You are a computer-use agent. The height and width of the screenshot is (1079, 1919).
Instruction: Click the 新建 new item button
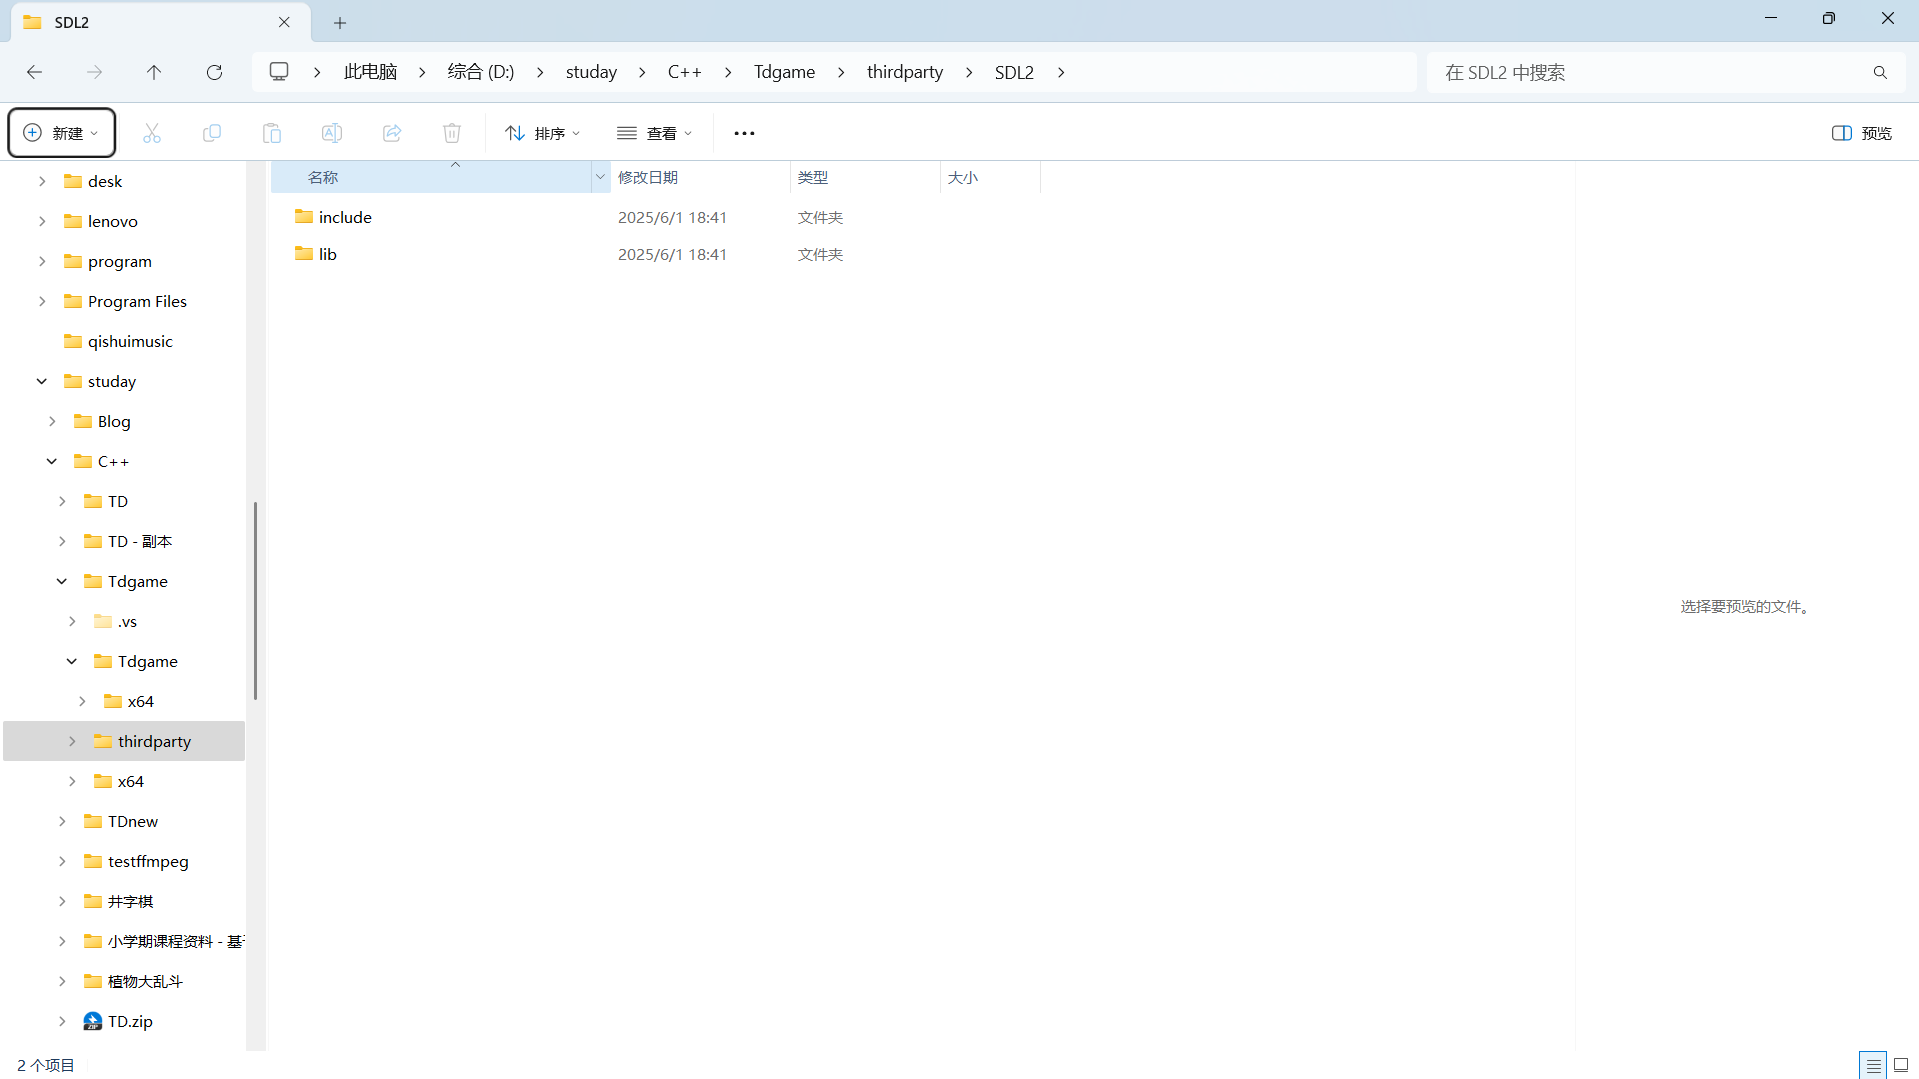click(62, 133)
